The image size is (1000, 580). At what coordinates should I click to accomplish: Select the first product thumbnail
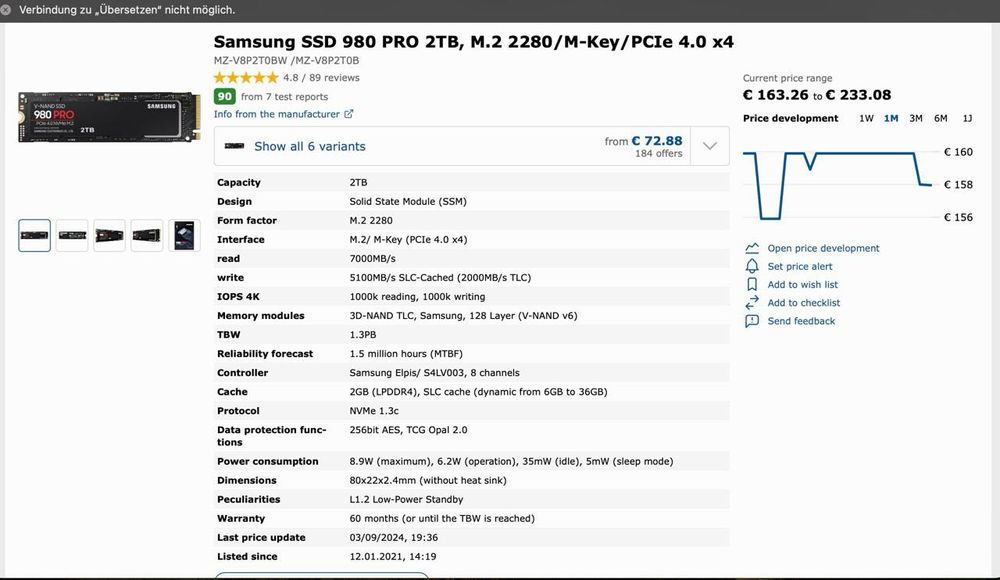tap(35, 236)
